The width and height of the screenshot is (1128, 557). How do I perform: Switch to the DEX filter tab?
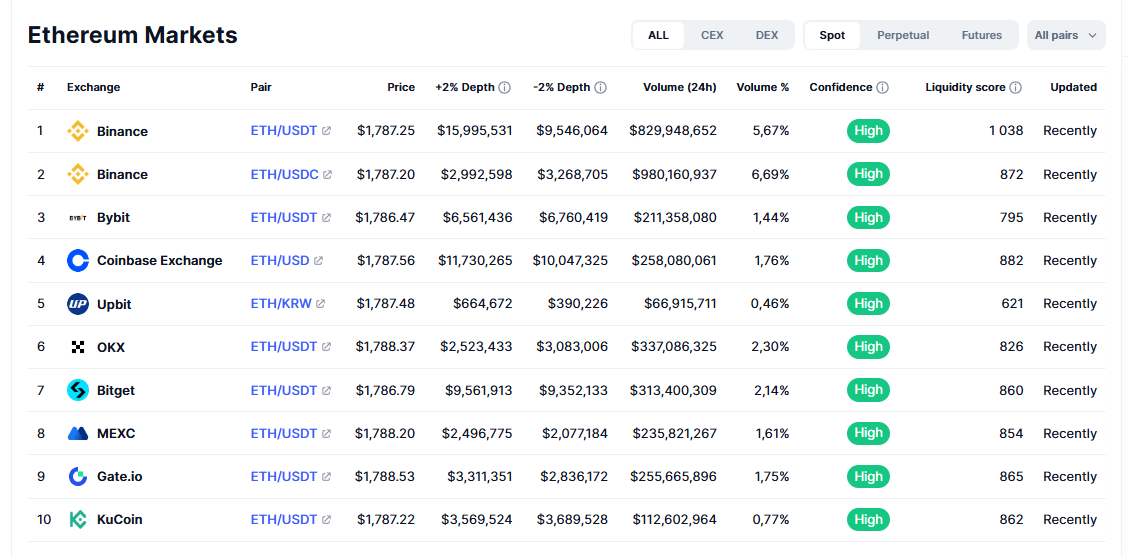coord(767,35)
